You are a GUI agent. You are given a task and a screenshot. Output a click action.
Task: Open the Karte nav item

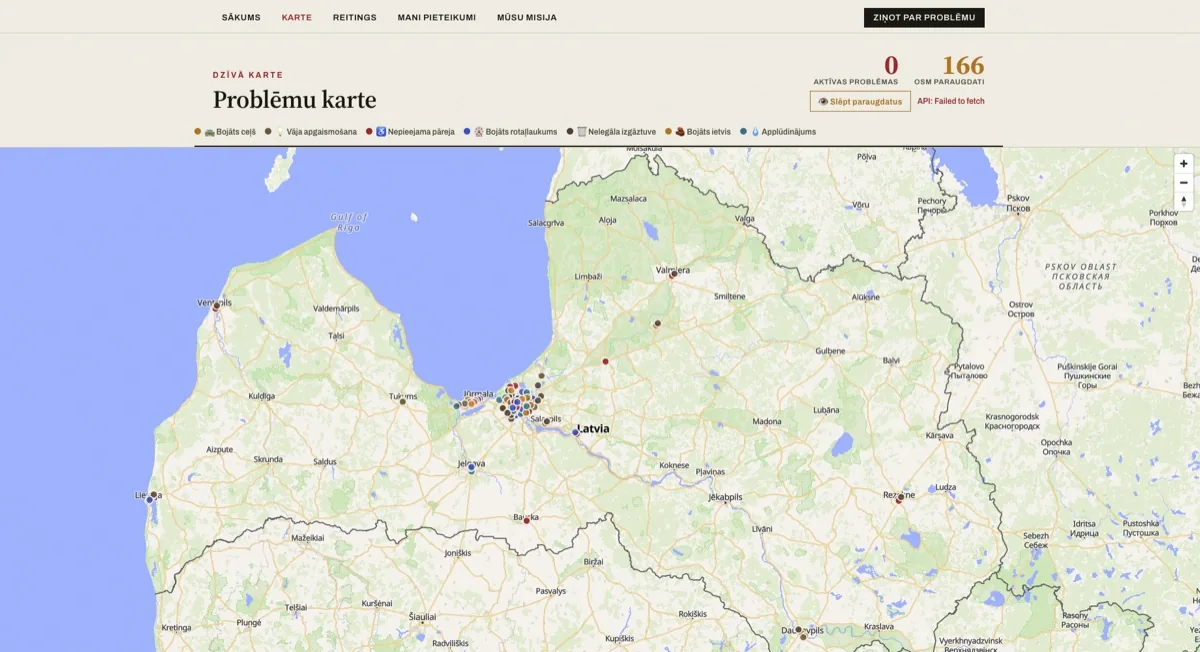(x=297, y=17)
